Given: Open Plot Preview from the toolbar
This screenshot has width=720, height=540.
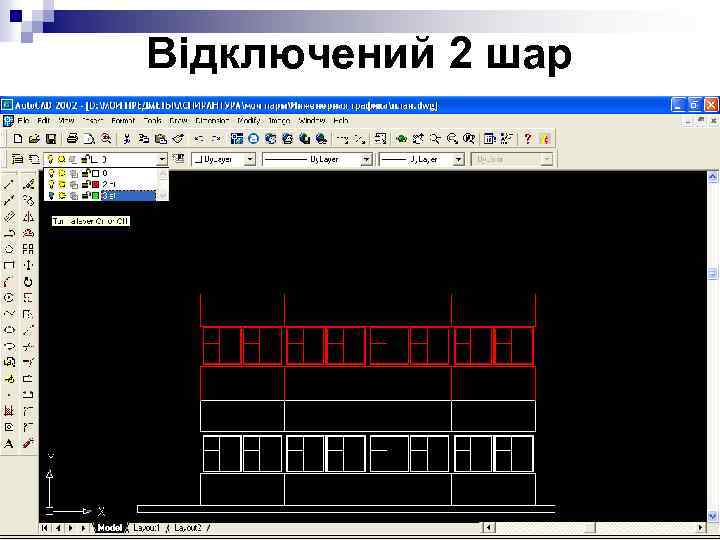Looking at the screenshot, I should click(89, 138).
